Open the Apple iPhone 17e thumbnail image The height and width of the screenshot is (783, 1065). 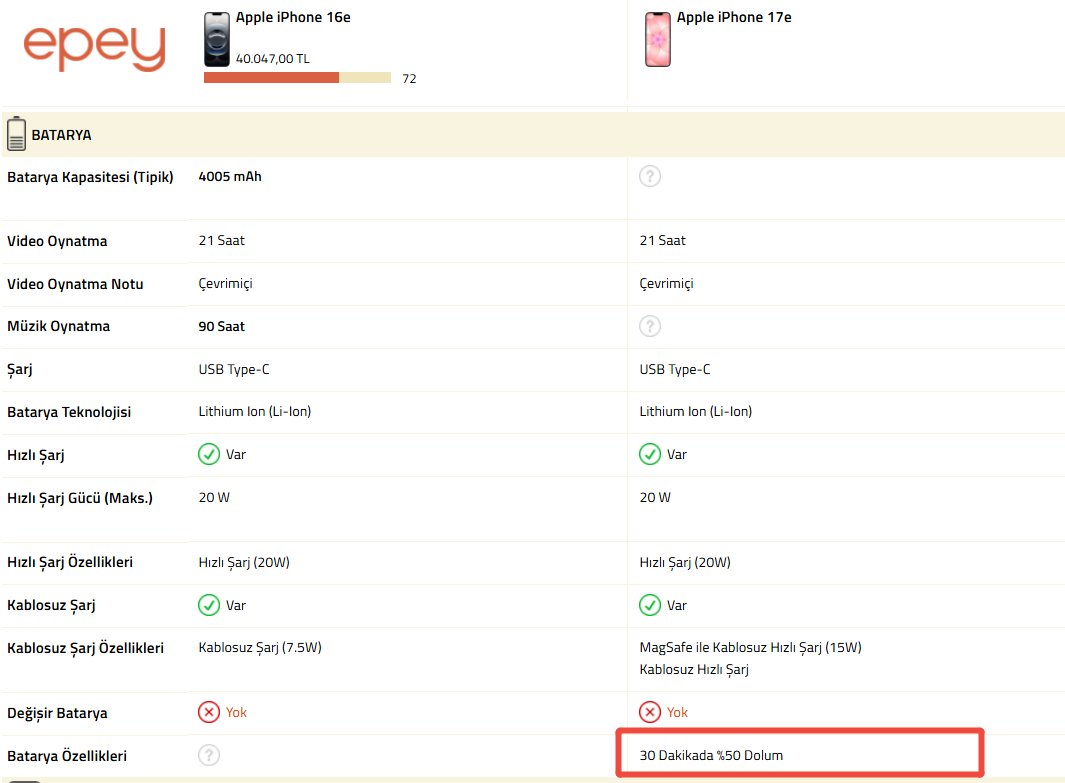pyautogui.click(x=657, y=40)
